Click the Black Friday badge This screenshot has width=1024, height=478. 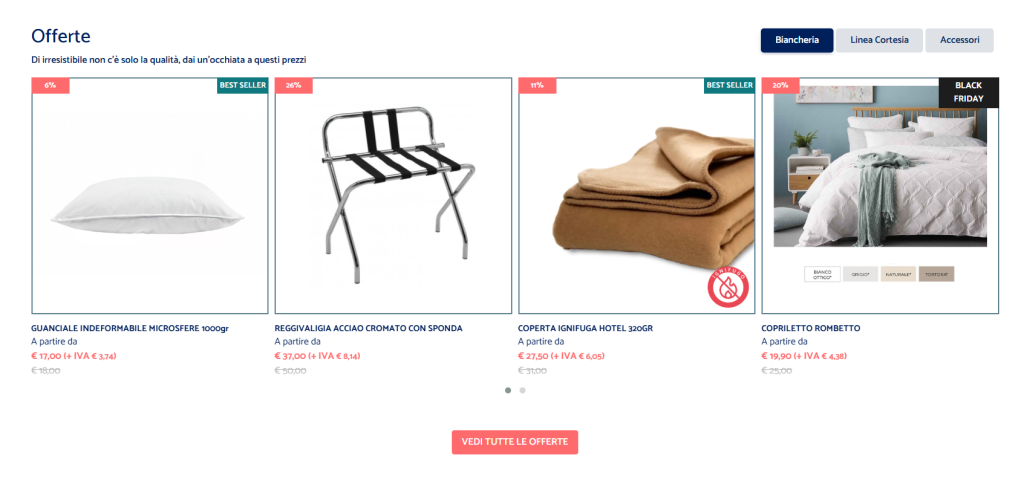point(968,93)
